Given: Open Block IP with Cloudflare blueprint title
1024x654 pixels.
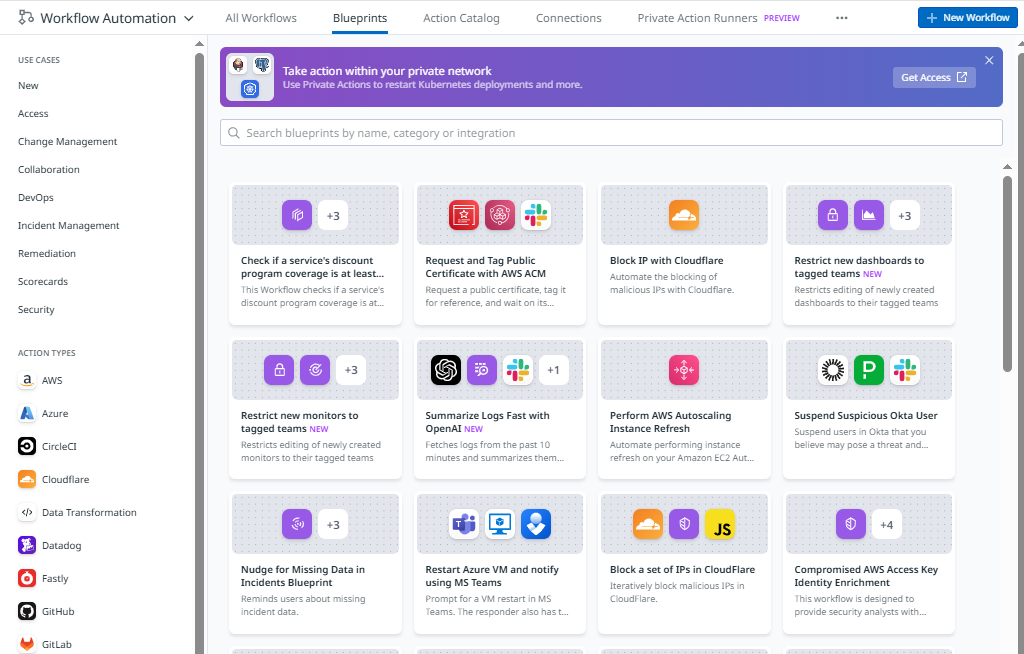Looking at the screenshot, I should coord(666,261).
